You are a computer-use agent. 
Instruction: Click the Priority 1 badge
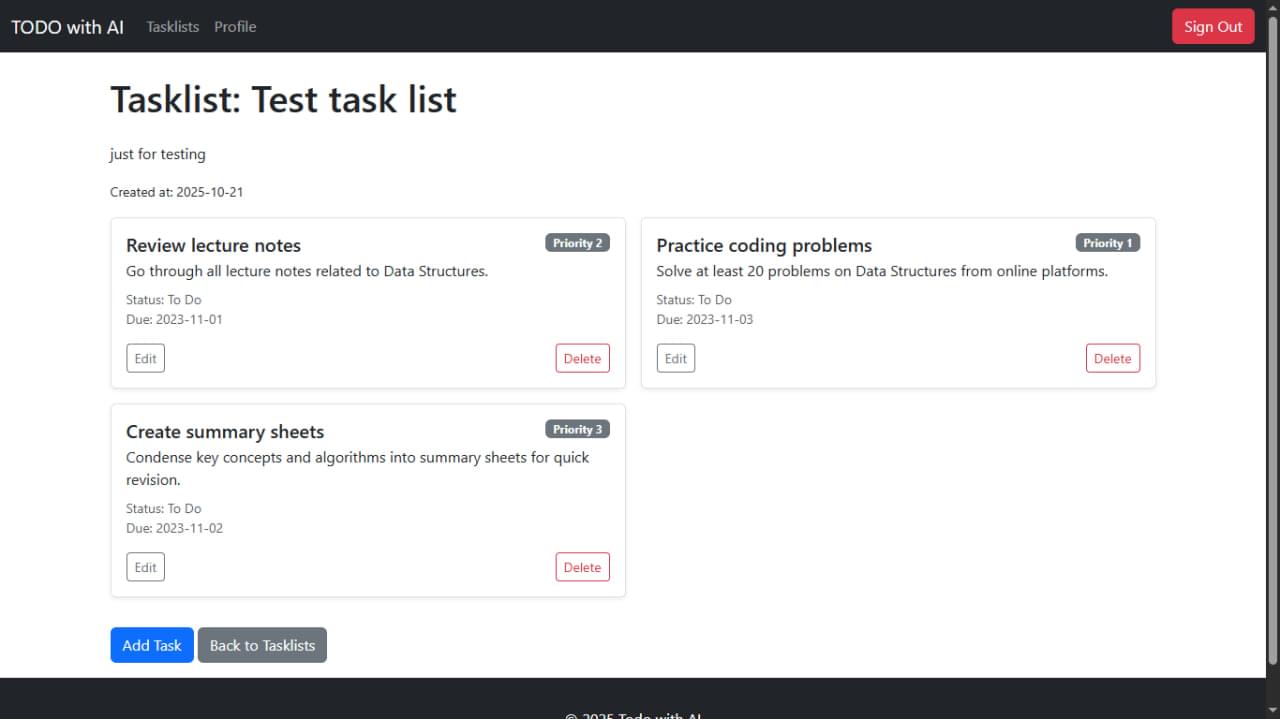pyautogui.click(x=1107, y=243)
